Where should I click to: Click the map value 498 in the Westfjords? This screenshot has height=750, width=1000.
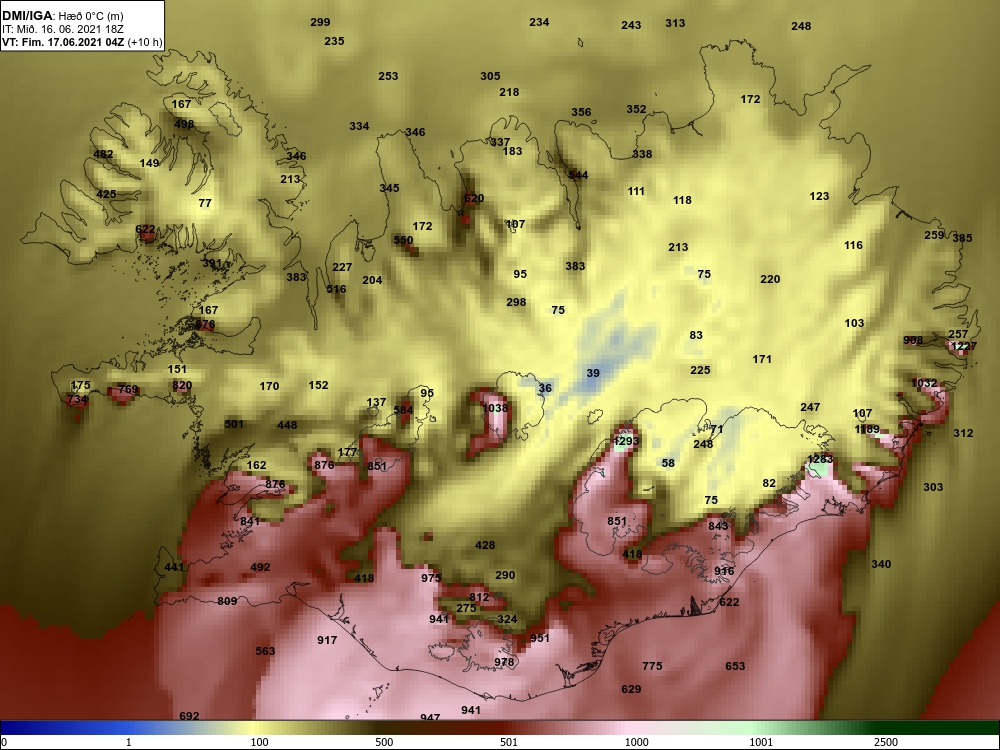point(184,124)
